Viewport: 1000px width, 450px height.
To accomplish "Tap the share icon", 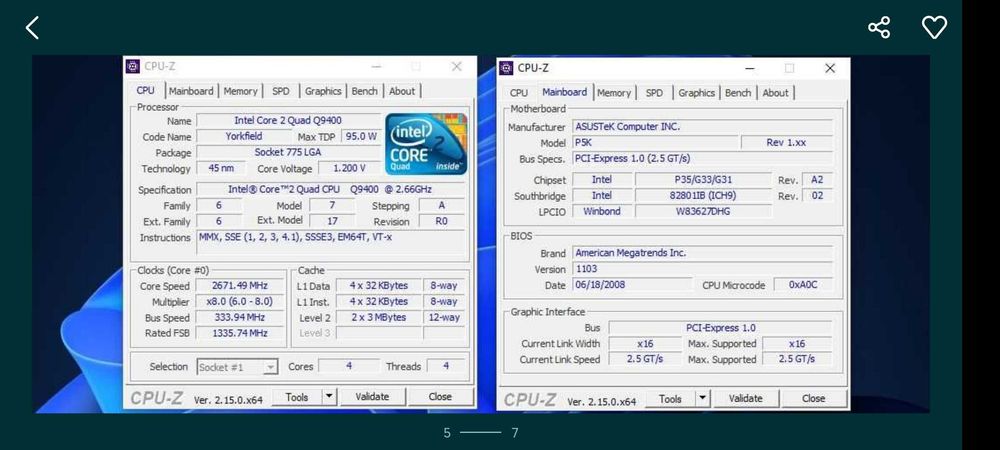I will click(x=879, y=27).
